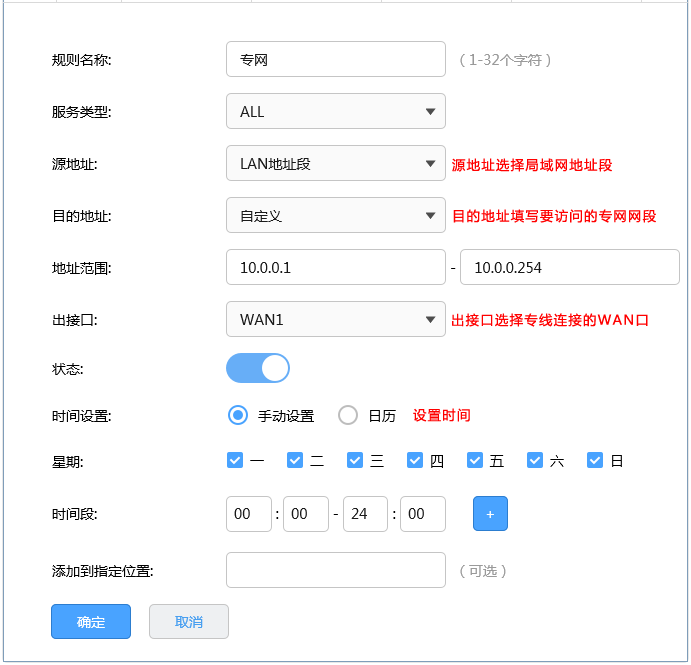Click the 地址范围 label
The height and width of the screenshot is (665, 691).
pos(82,268)
